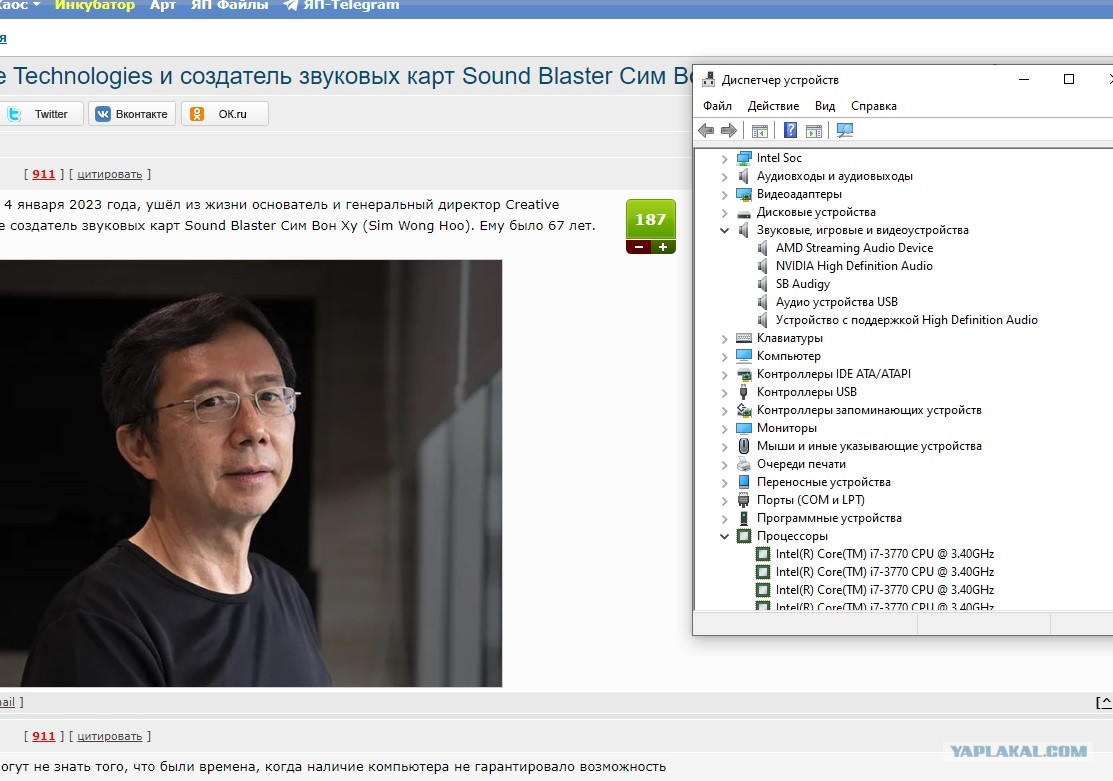Screen dimensions: 1113x781
Task: Expand the Видеоадаптеры tree node
Action: click(x=724, y=194)
